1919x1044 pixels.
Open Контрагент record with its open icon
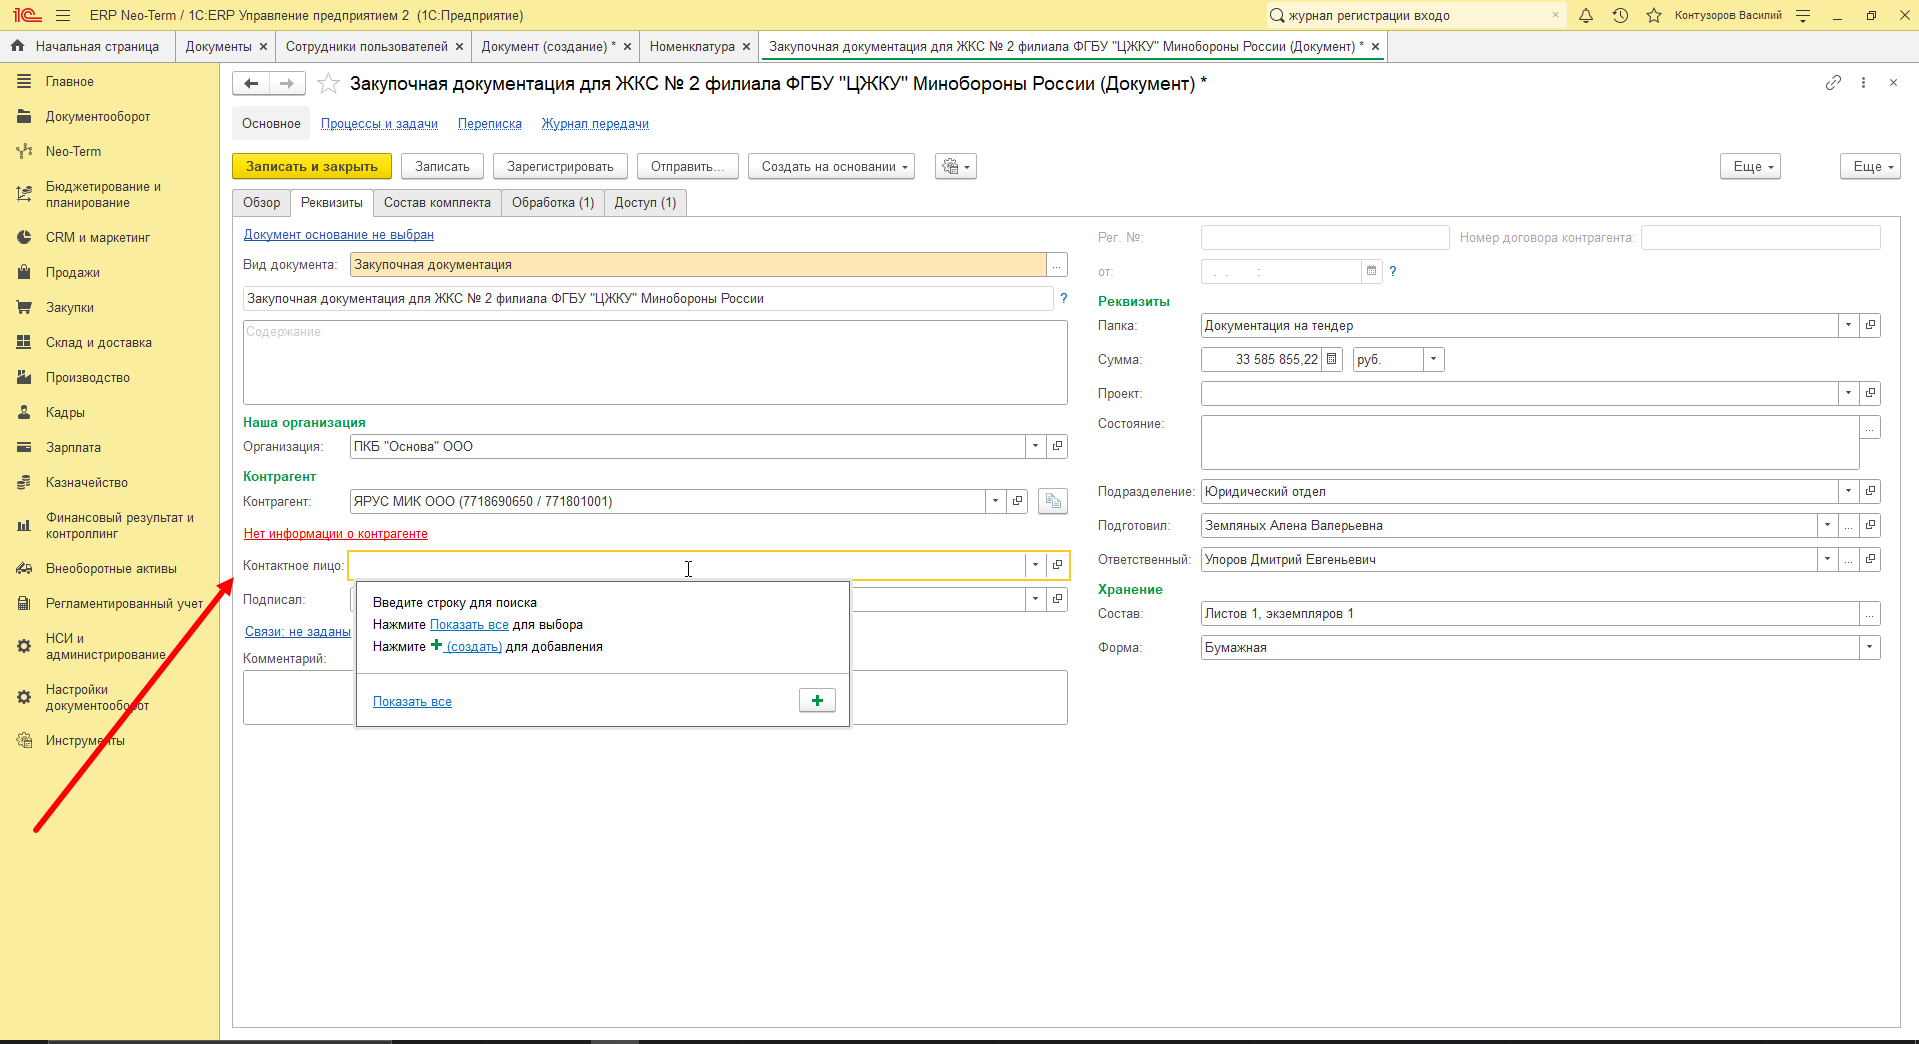click(x=1018, y=501)
